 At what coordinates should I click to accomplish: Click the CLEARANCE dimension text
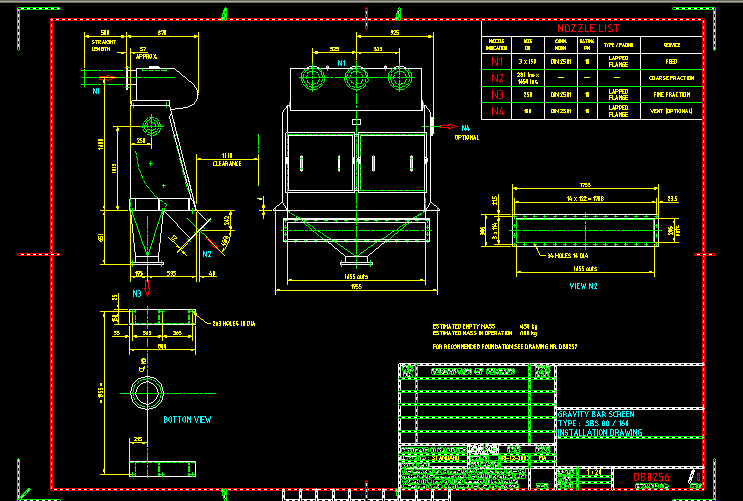[226, 163]
